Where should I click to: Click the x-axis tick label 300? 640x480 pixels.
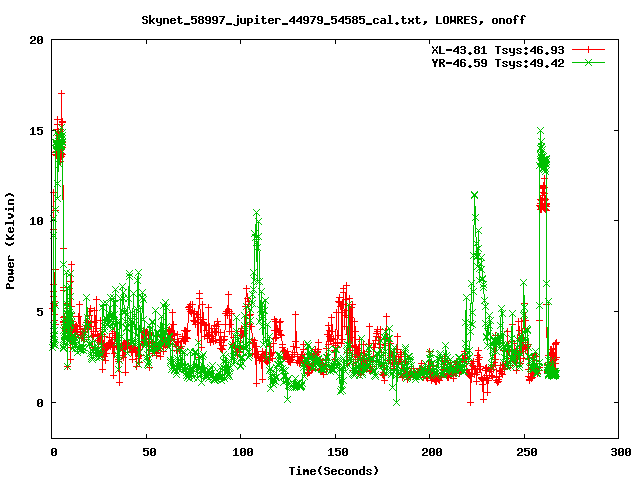621,452
